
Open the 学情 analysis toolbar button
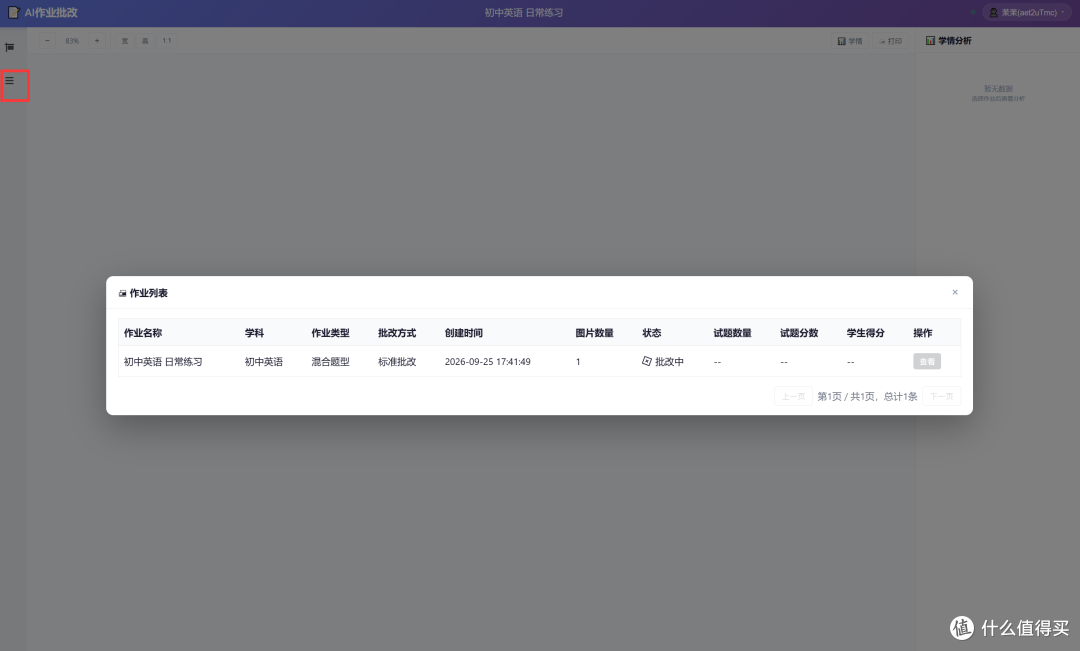(x=850, y=41)
